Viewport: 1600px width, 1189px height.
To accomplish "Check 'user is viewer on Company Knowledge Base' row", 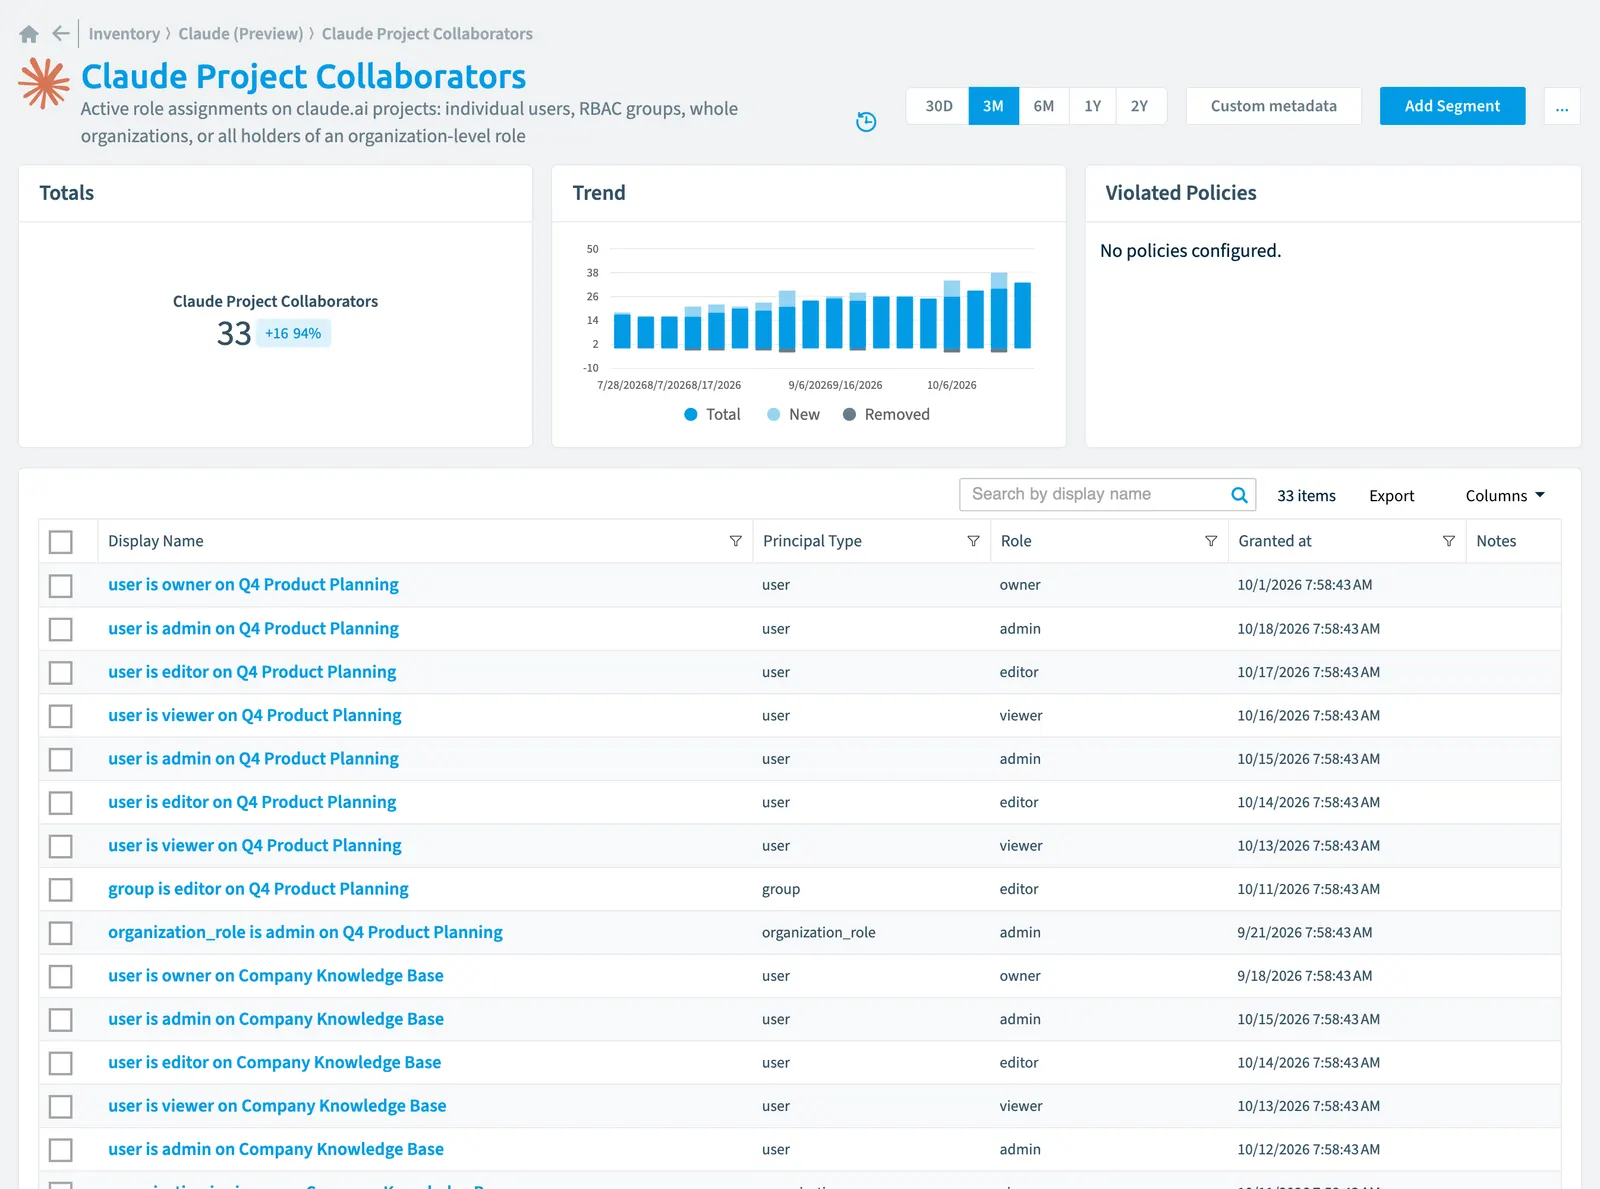I will coord(61,1106).
